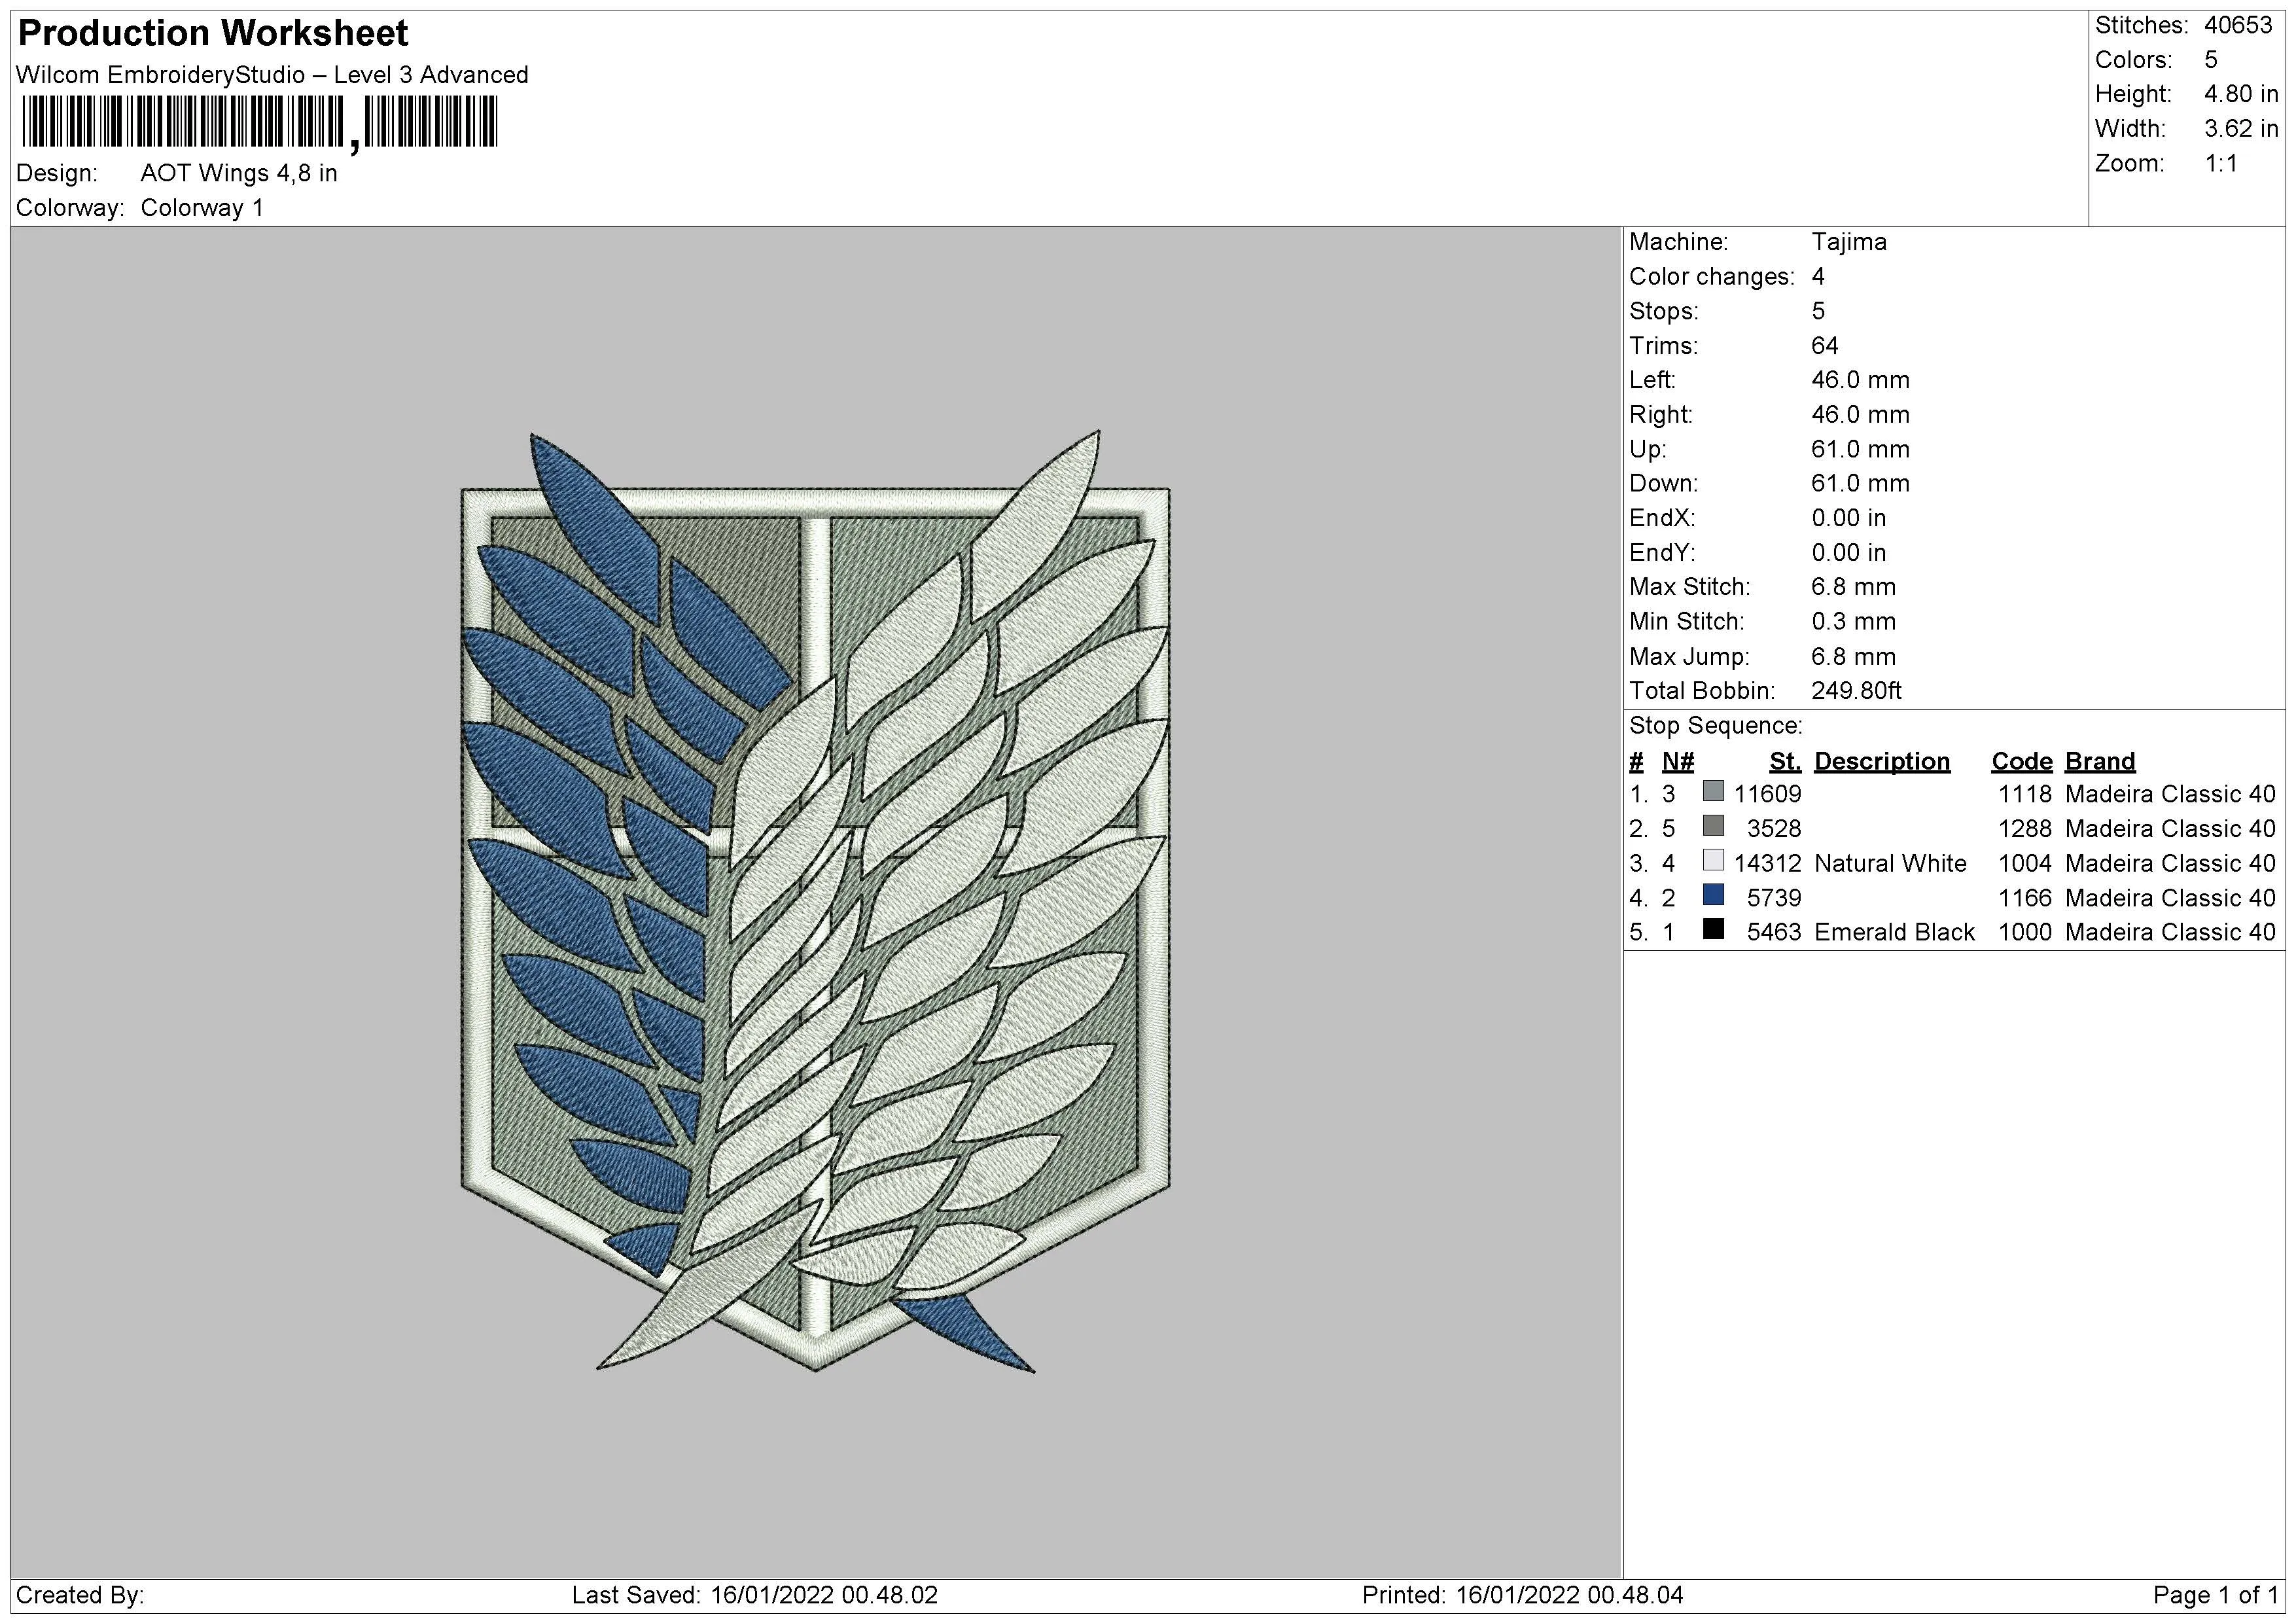Click the Colors value 5 in header
Viewport: 2296px width, 1623px height.
(x=2211, y=60)
